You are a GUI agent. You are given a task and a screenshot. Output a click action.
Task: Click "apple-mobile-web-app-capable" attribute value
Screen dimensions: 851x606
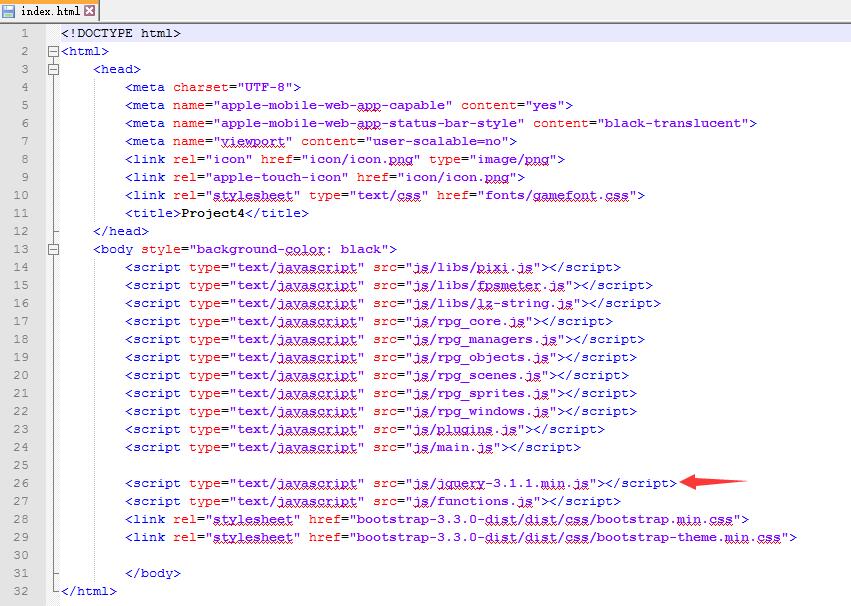tap(333, 105)
